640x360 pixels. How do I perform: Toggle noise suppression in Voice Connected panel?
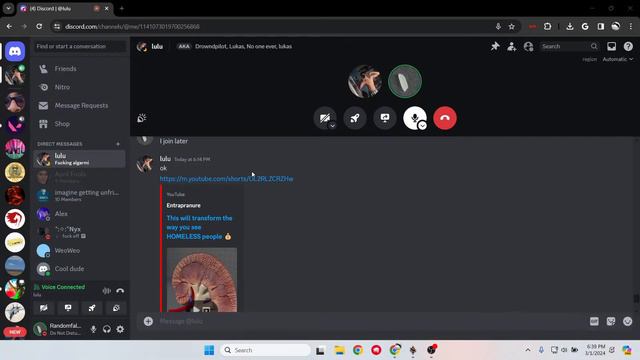[107, 291]
